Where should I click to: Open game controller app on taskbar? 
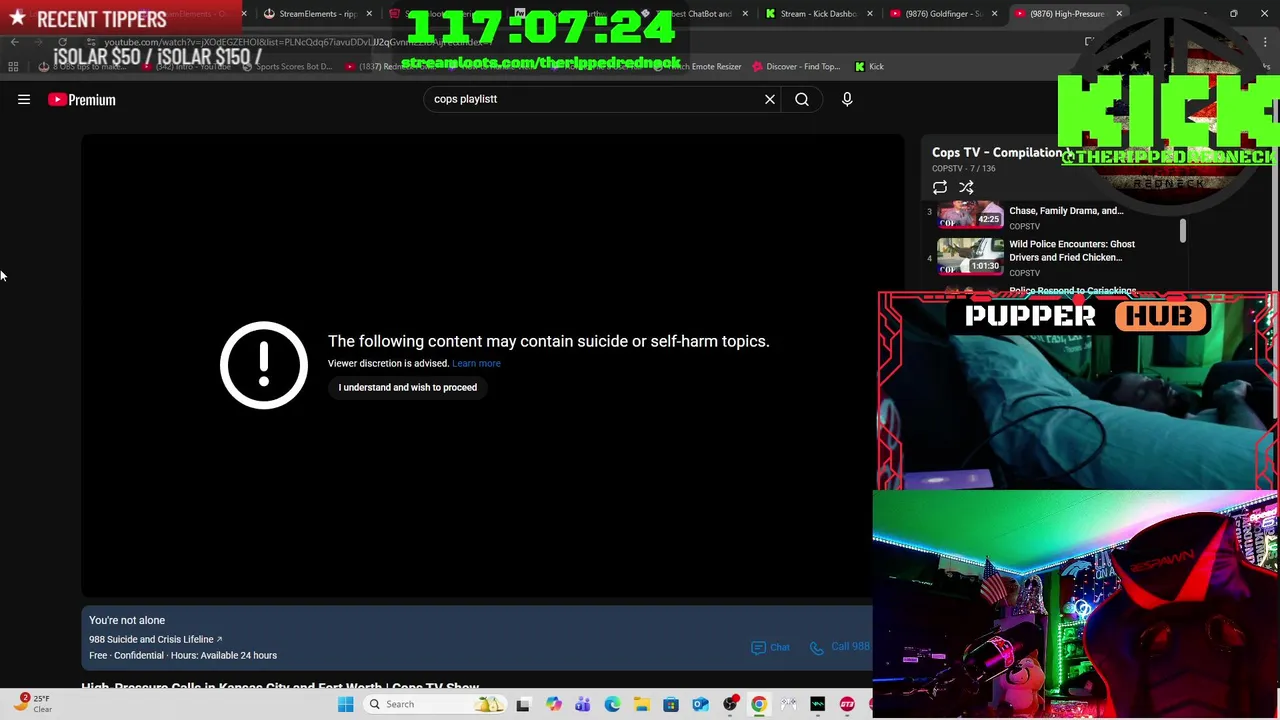(x=788, y=704)
